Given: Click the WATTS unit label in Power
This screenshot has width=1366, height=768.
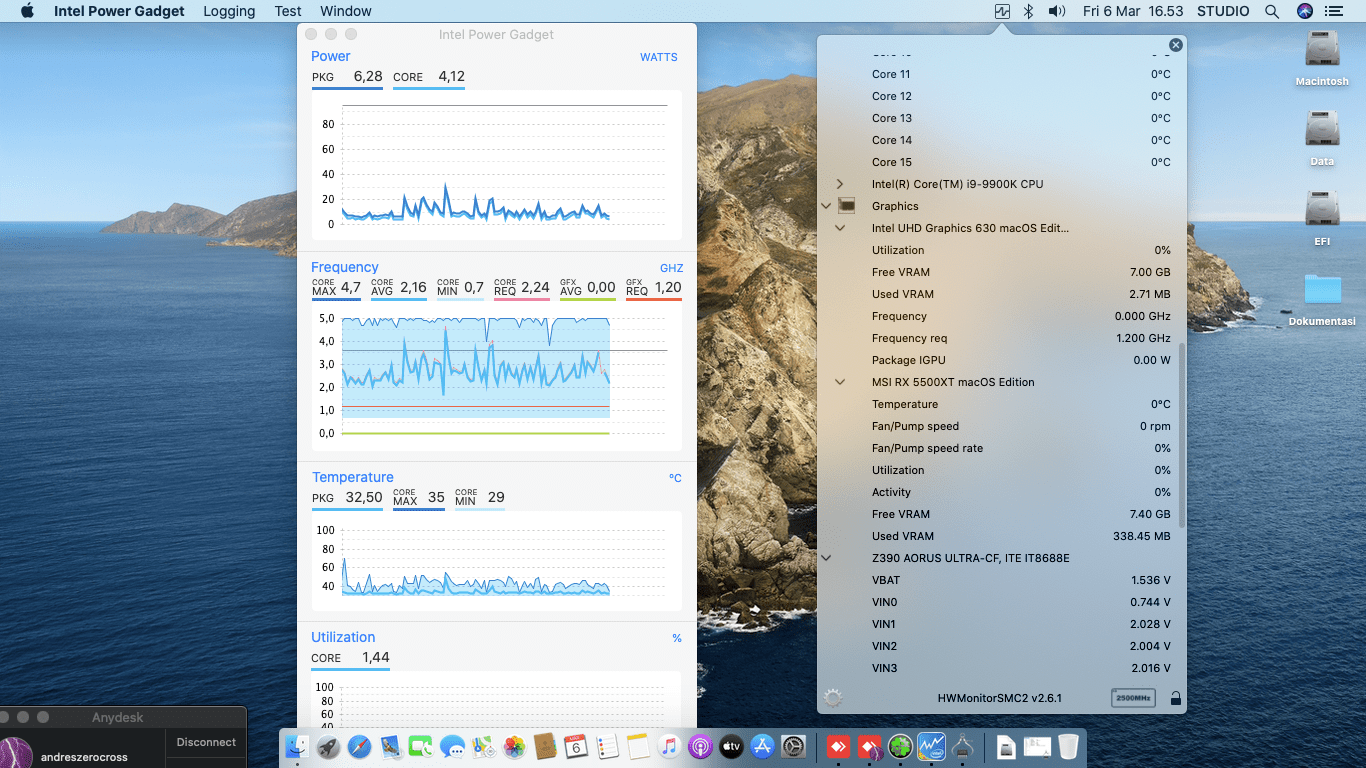Looking at the screenshot, I should click(659, 57).
